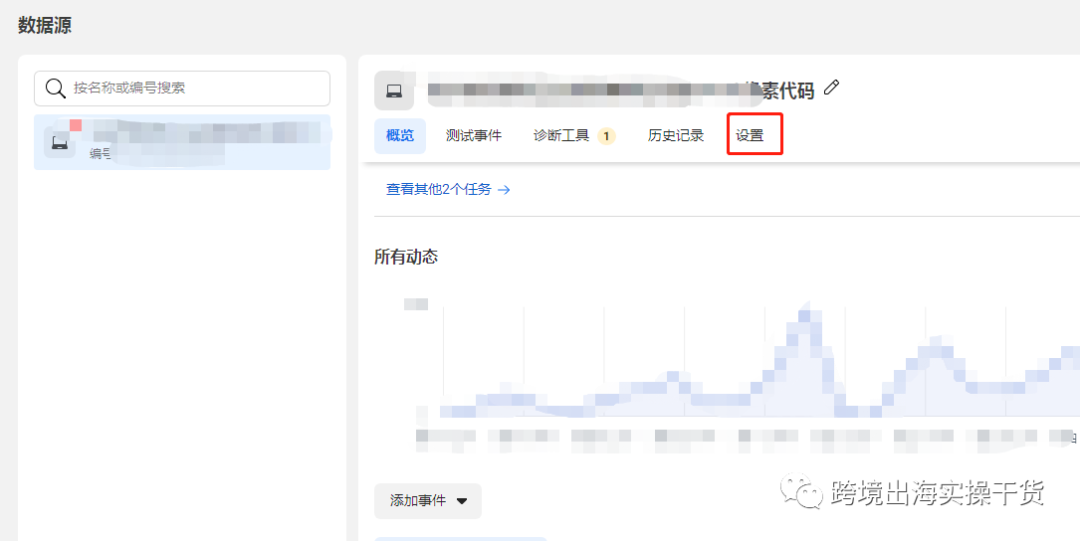The image size is (1080, 541).
Task: Click the pixel header laptop icon
Action: (x=394, y=90)
